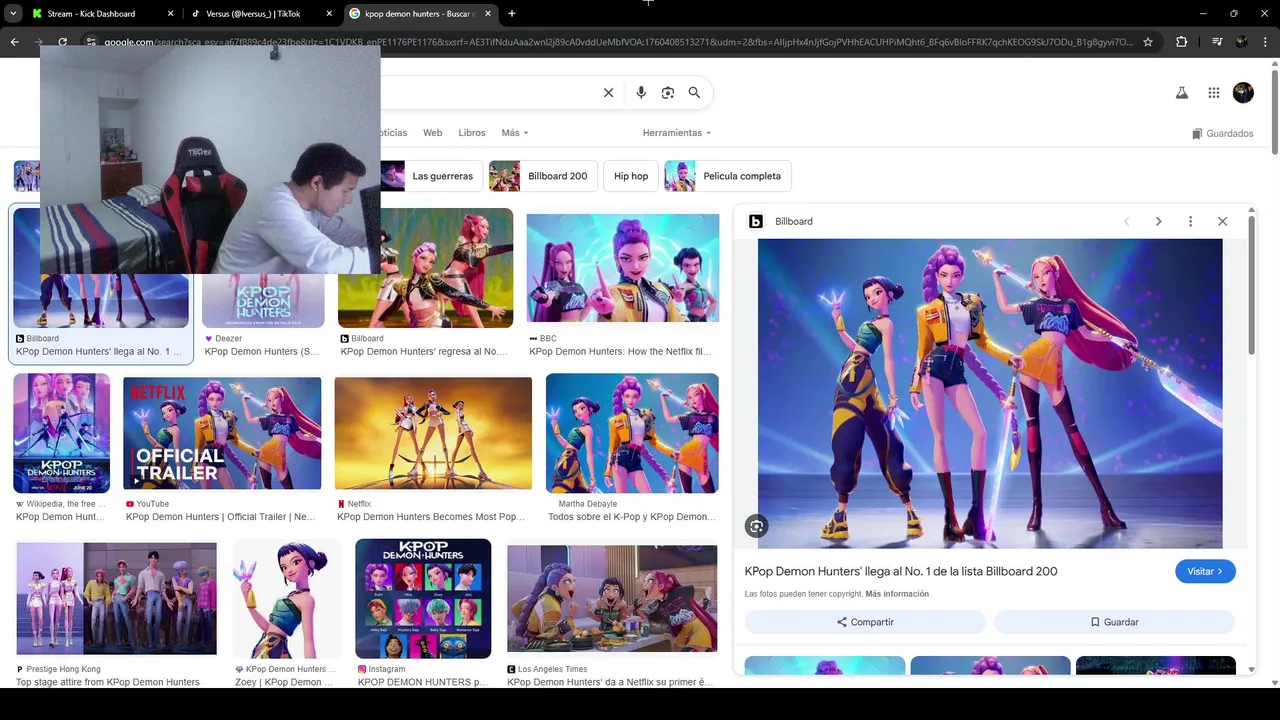Viewport: 1280px width, 720px height.
Task: Select the Las guerreras filter chip
Action: coord(431,176)
